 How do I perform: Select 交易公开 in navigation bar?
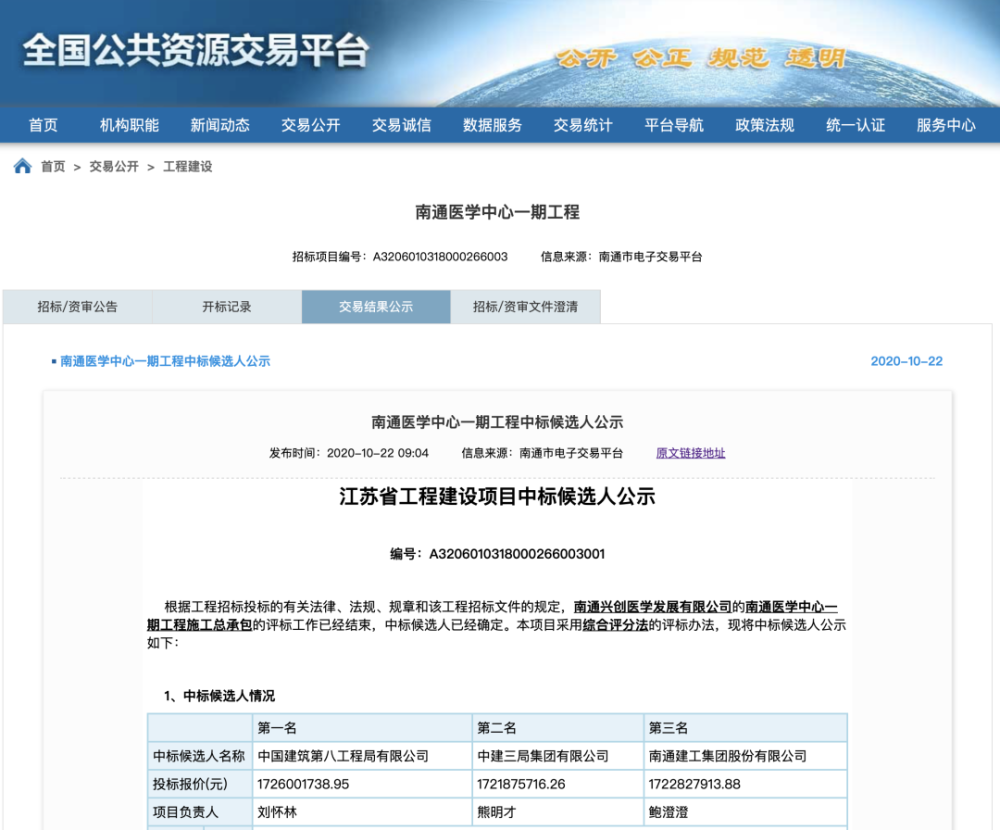[311, 125]
